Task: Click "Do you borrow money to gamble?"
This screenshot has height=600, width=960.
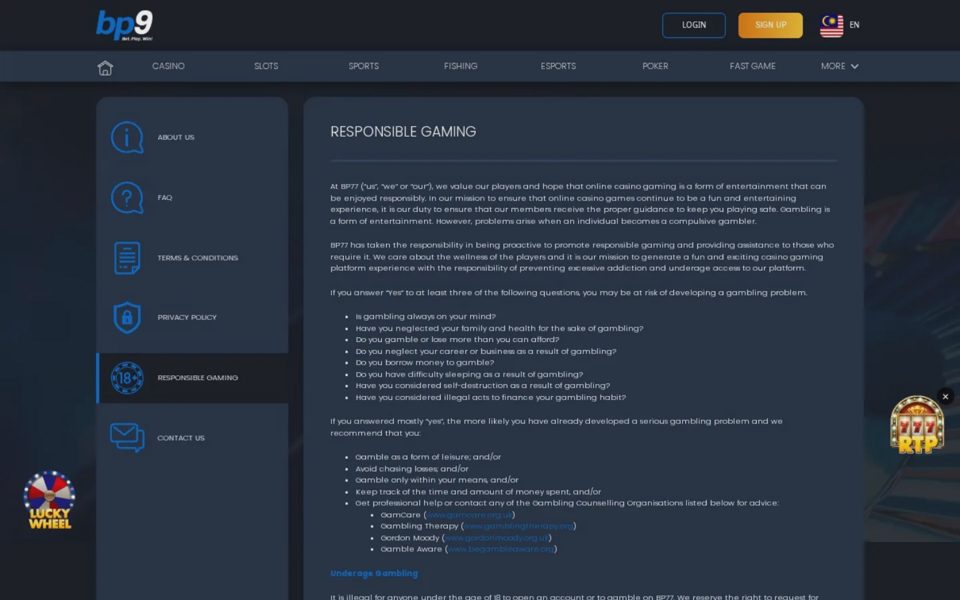Action: point(424,362)
